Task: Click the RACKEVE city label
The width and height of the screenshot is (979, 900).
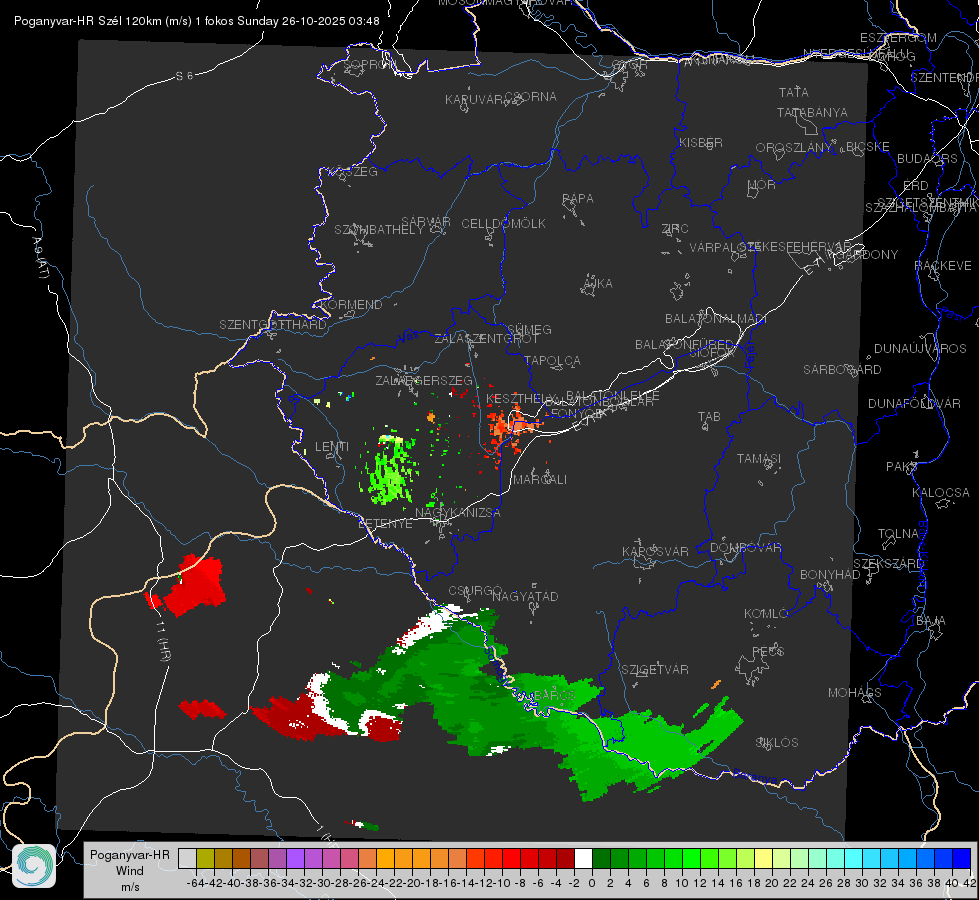Action: click(943, 266)
